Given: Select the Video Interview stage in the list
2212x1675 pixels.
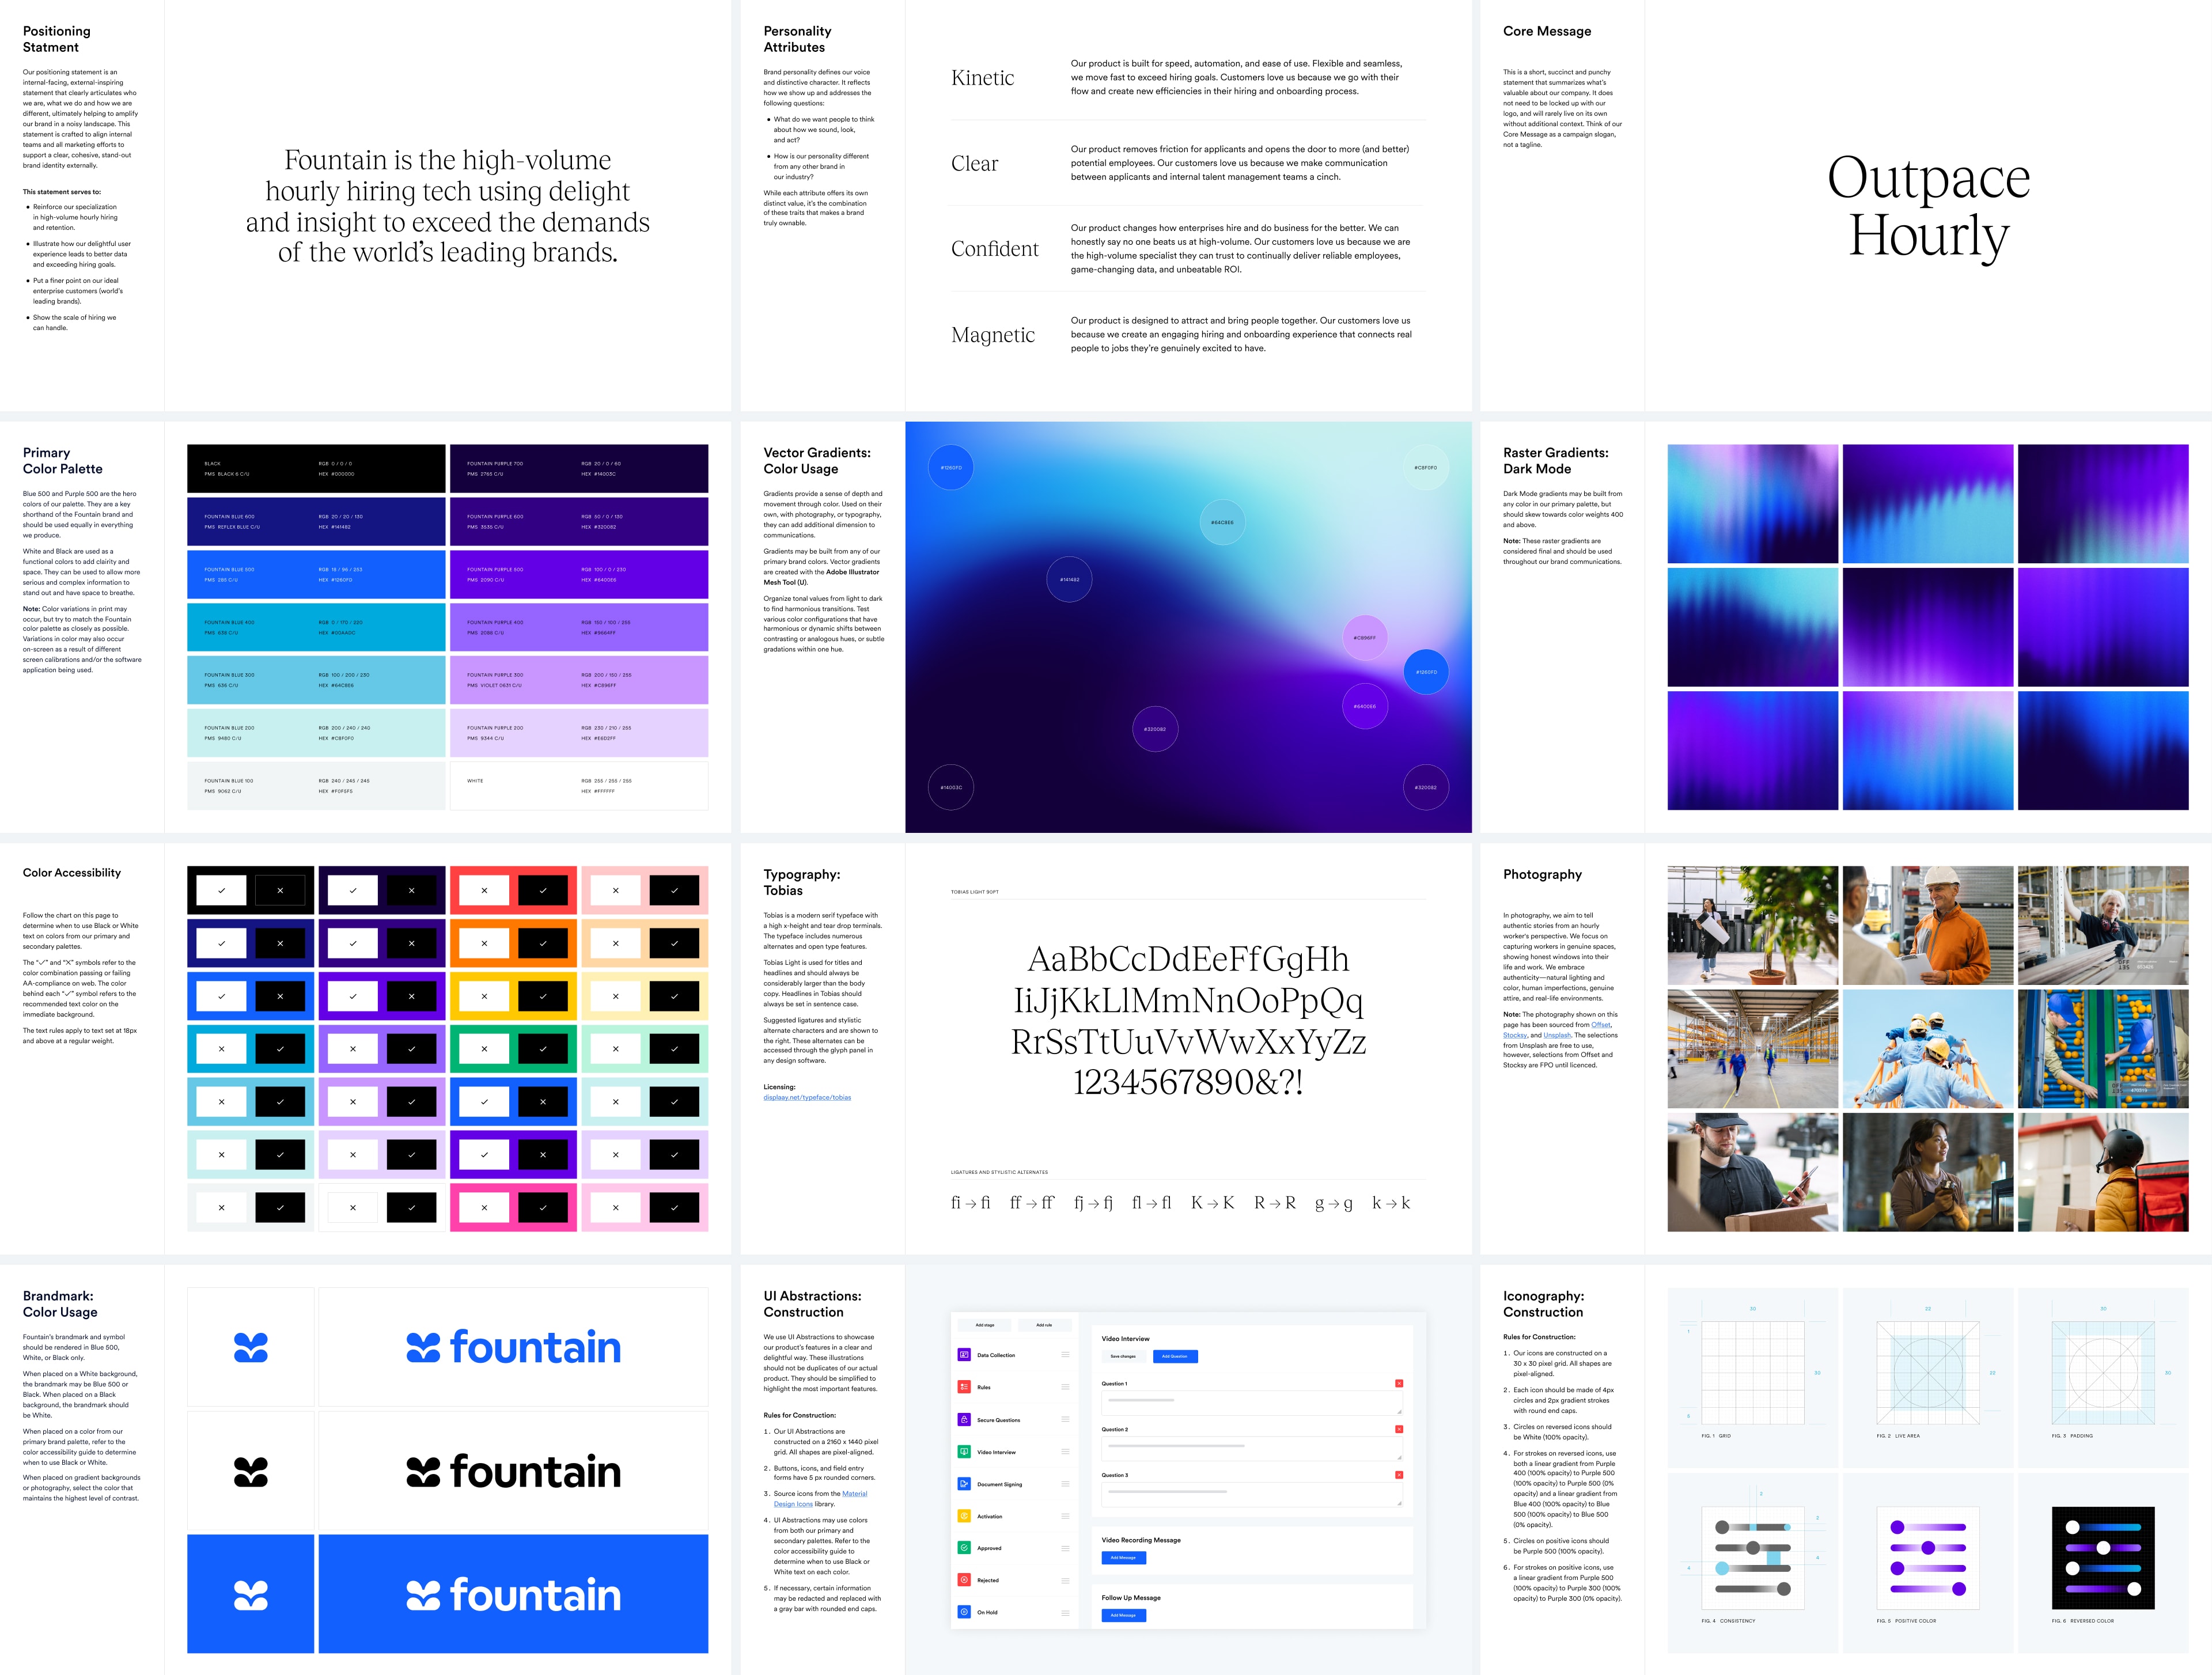Looking at the screenshot, I should click(x=1014, y=1452).
